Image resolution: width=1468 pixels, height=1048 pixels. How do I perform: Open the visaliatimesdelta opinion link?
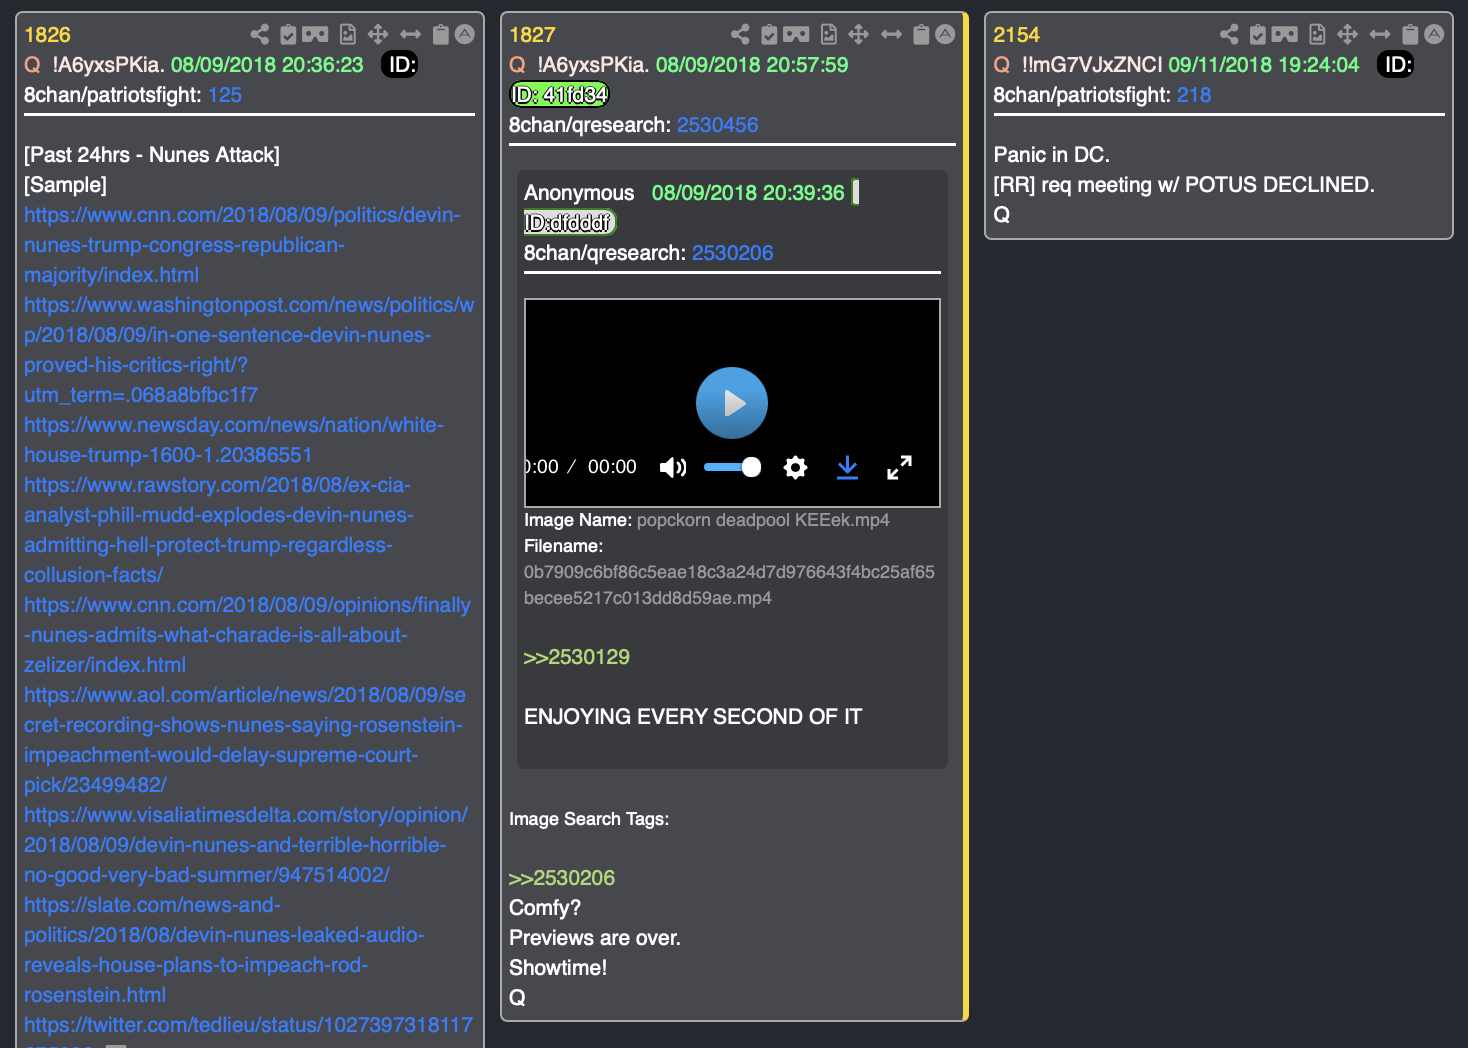click(x=246, y=845)
